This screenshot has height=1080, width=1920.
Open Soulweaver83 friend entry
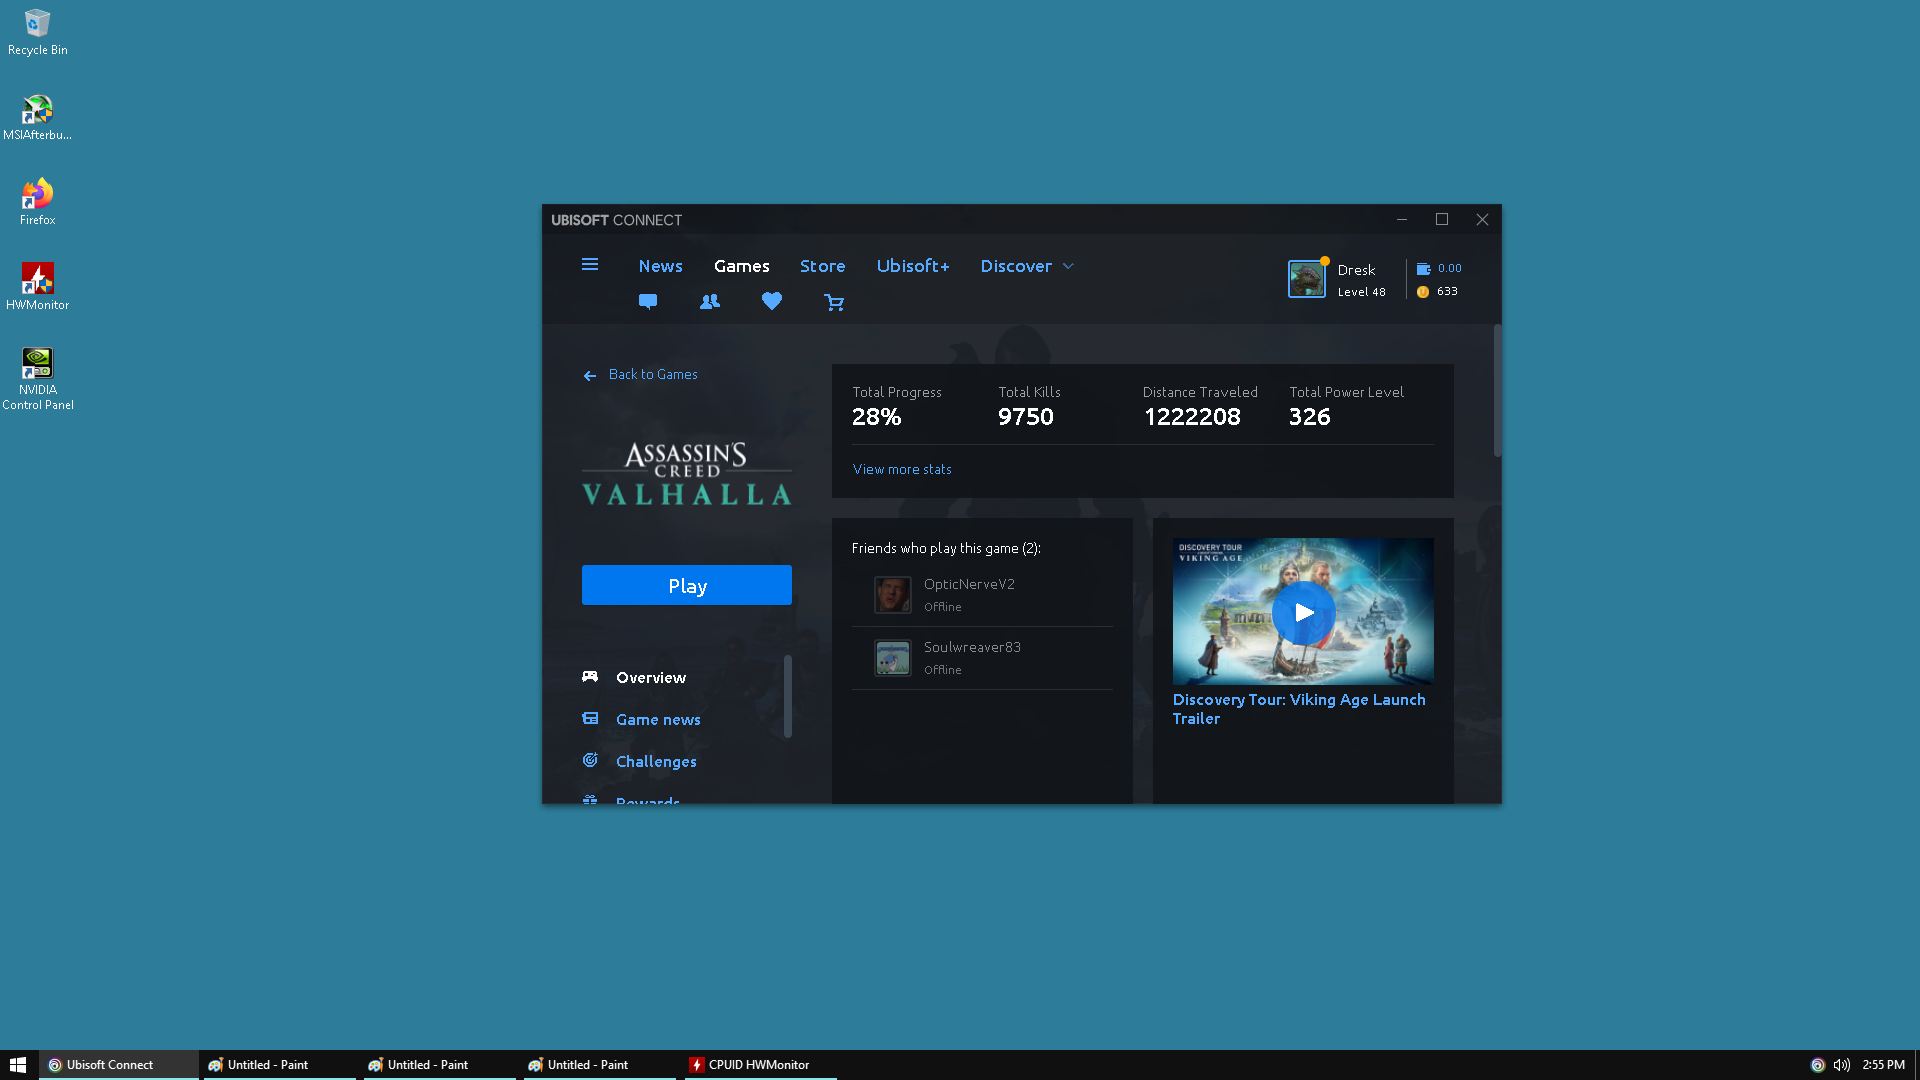point(982,658)
